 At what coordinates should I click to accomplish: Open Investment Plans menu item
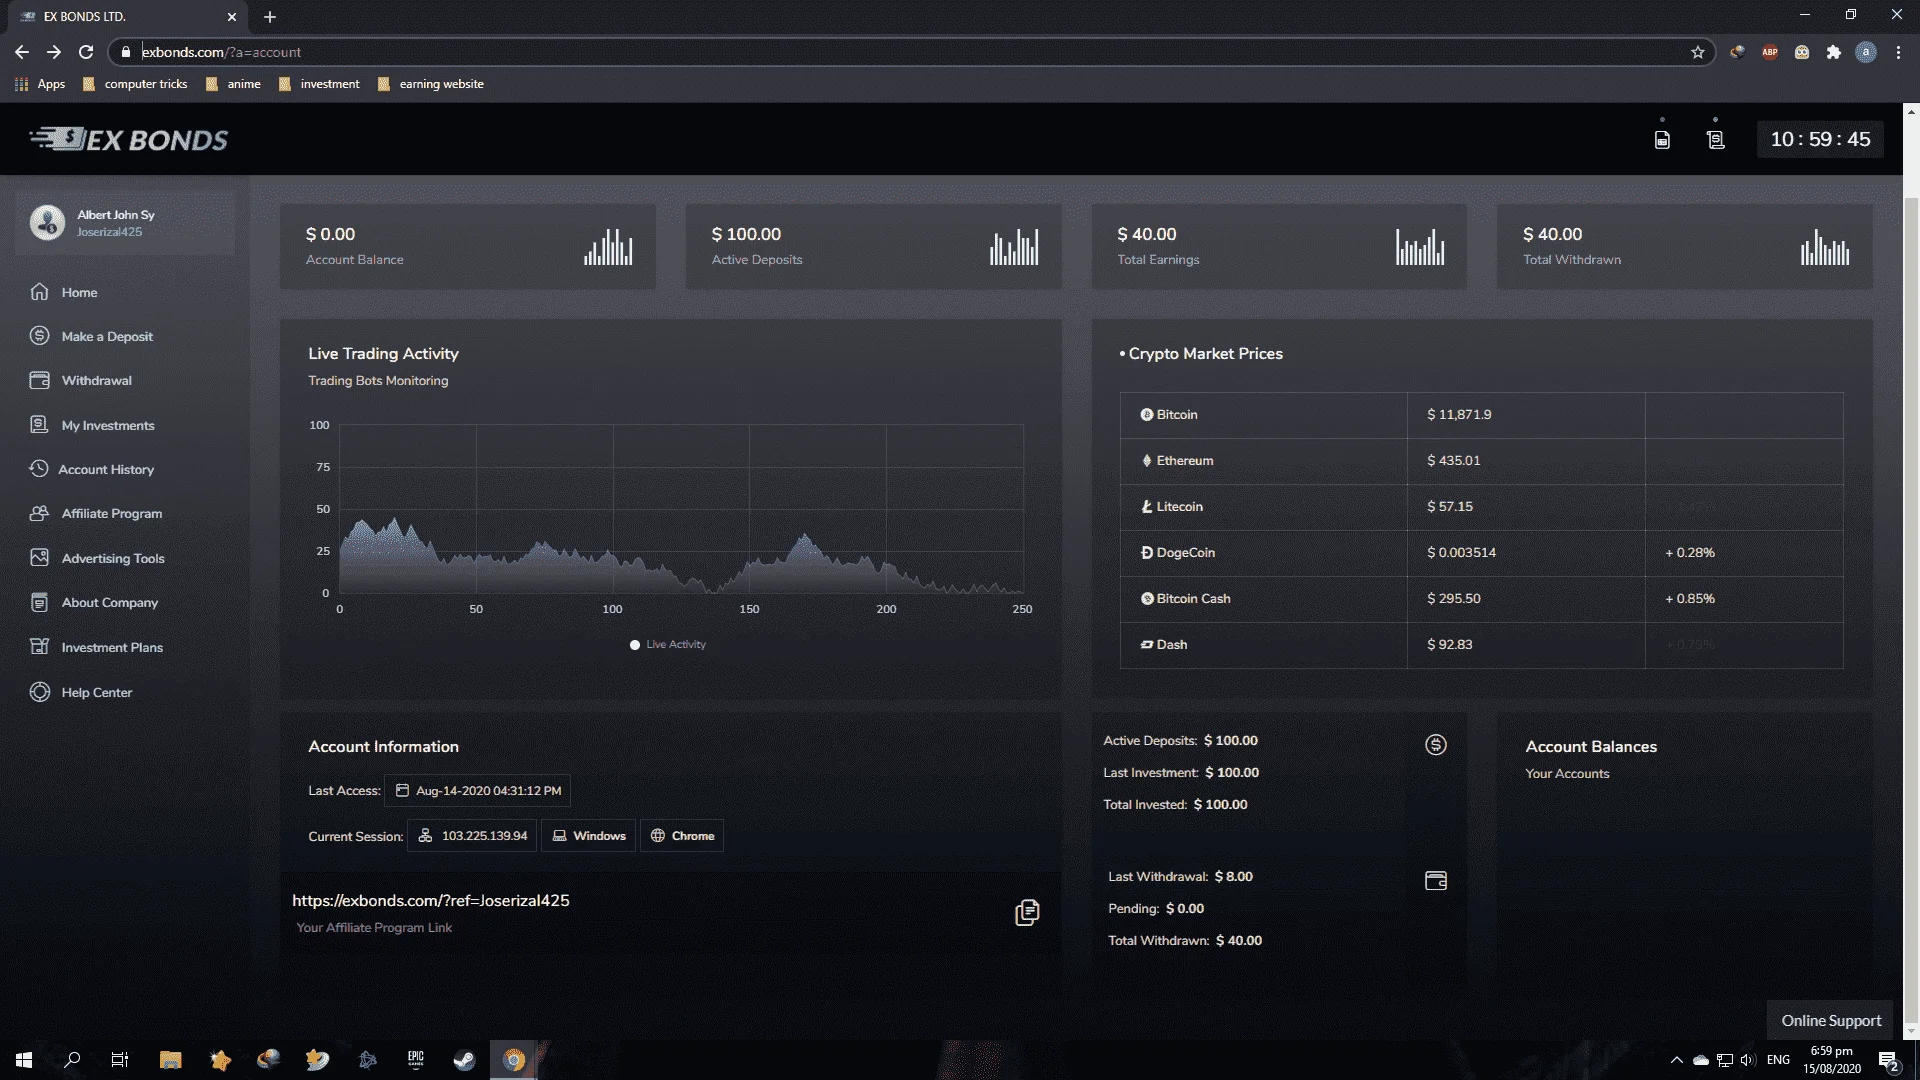coord(112,647)
